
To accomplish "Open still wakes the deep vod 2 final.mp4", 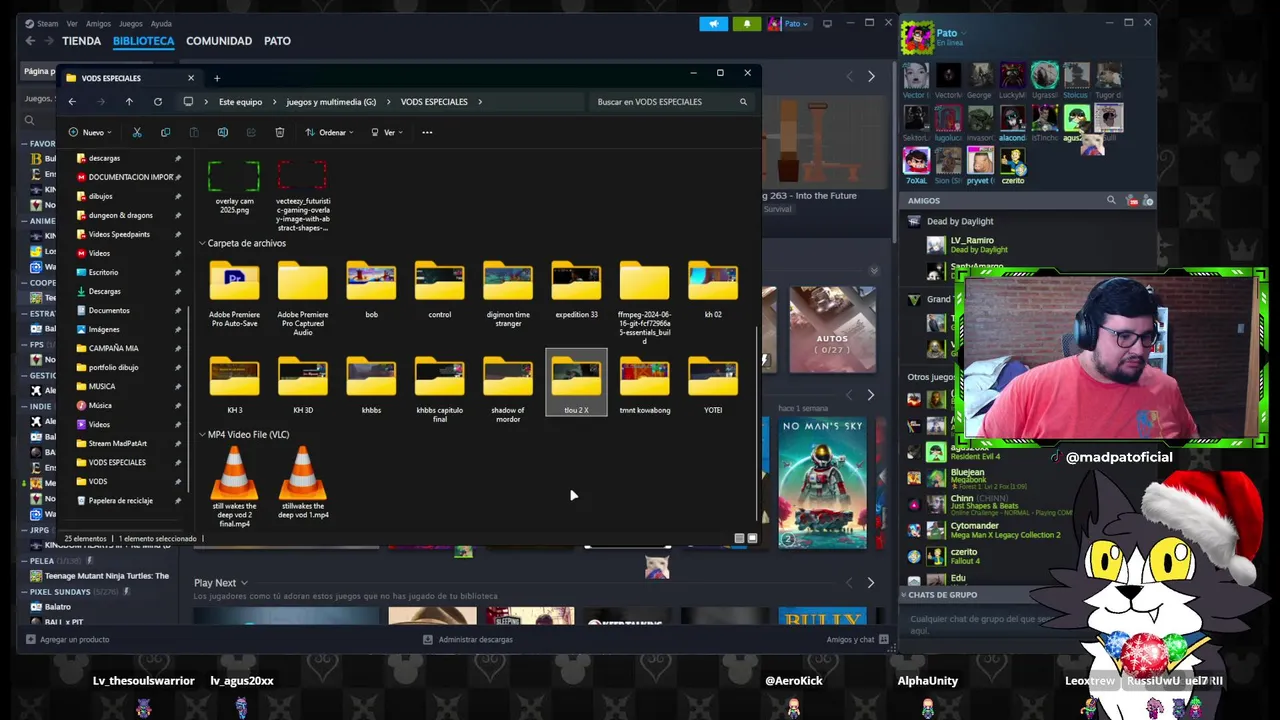I will coord(234,487).
